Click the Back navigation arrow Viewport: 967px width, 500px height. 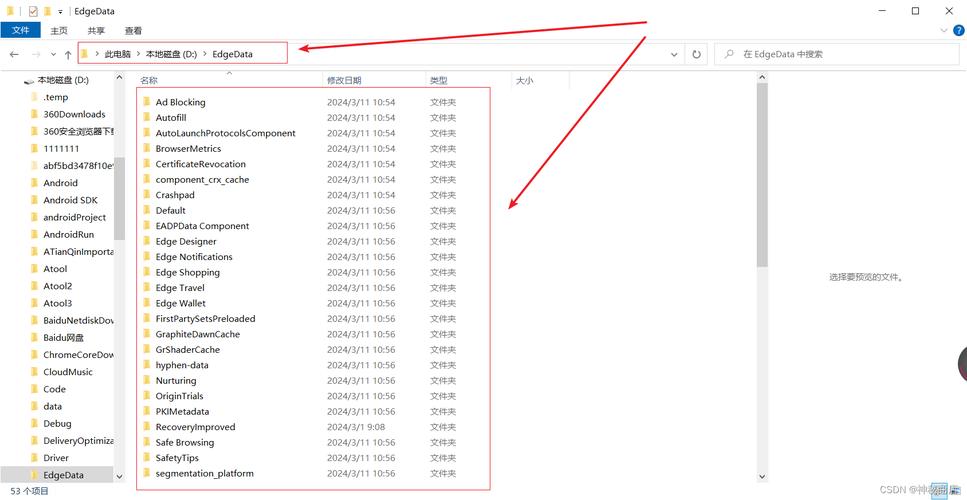14,54
